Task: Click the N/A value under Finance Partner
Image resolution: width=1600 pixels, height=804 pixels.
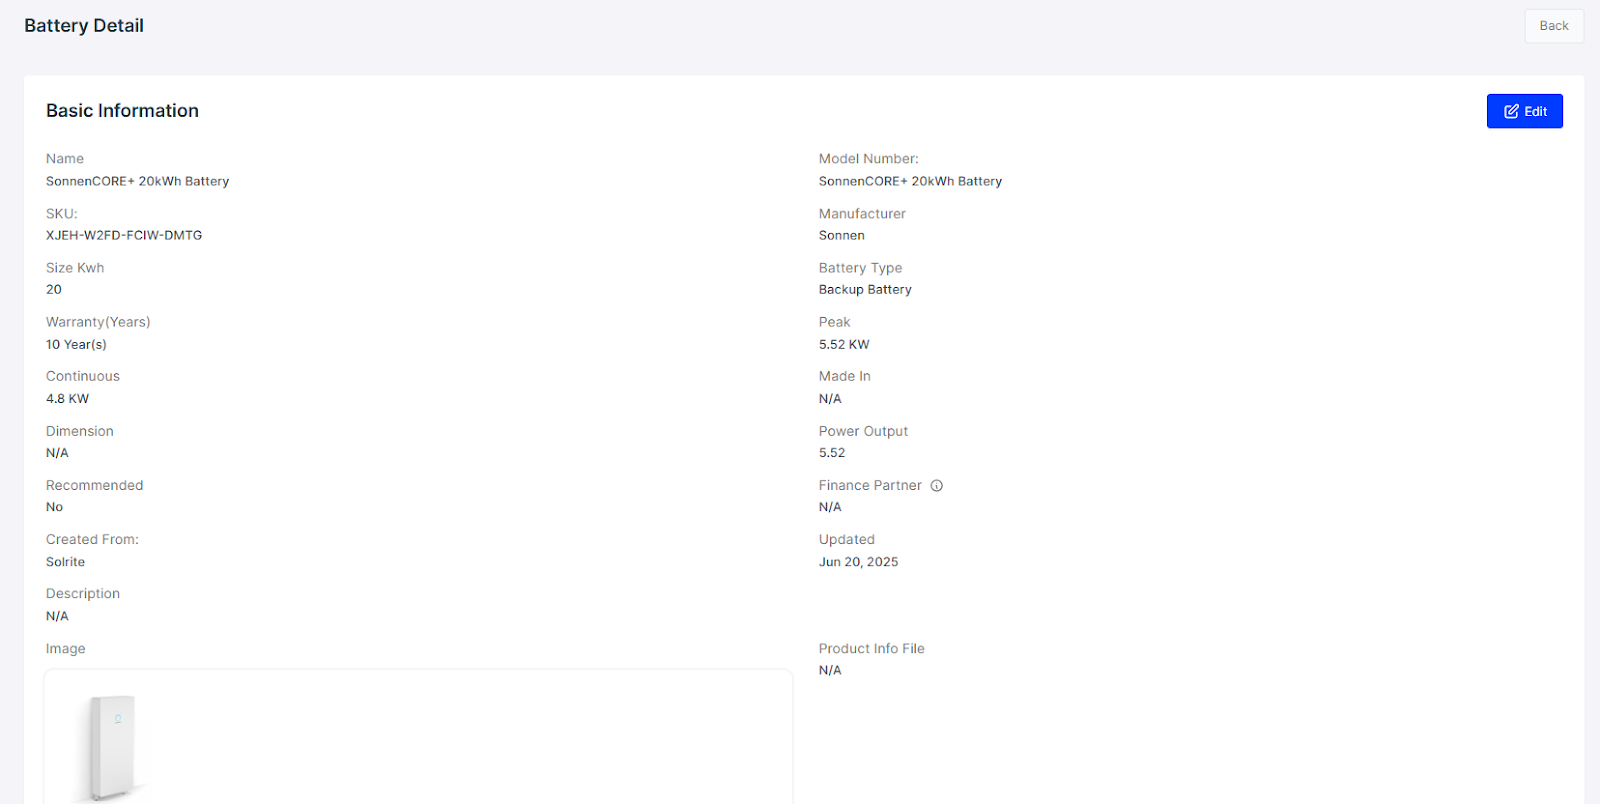Action: [x=830, y=507]
